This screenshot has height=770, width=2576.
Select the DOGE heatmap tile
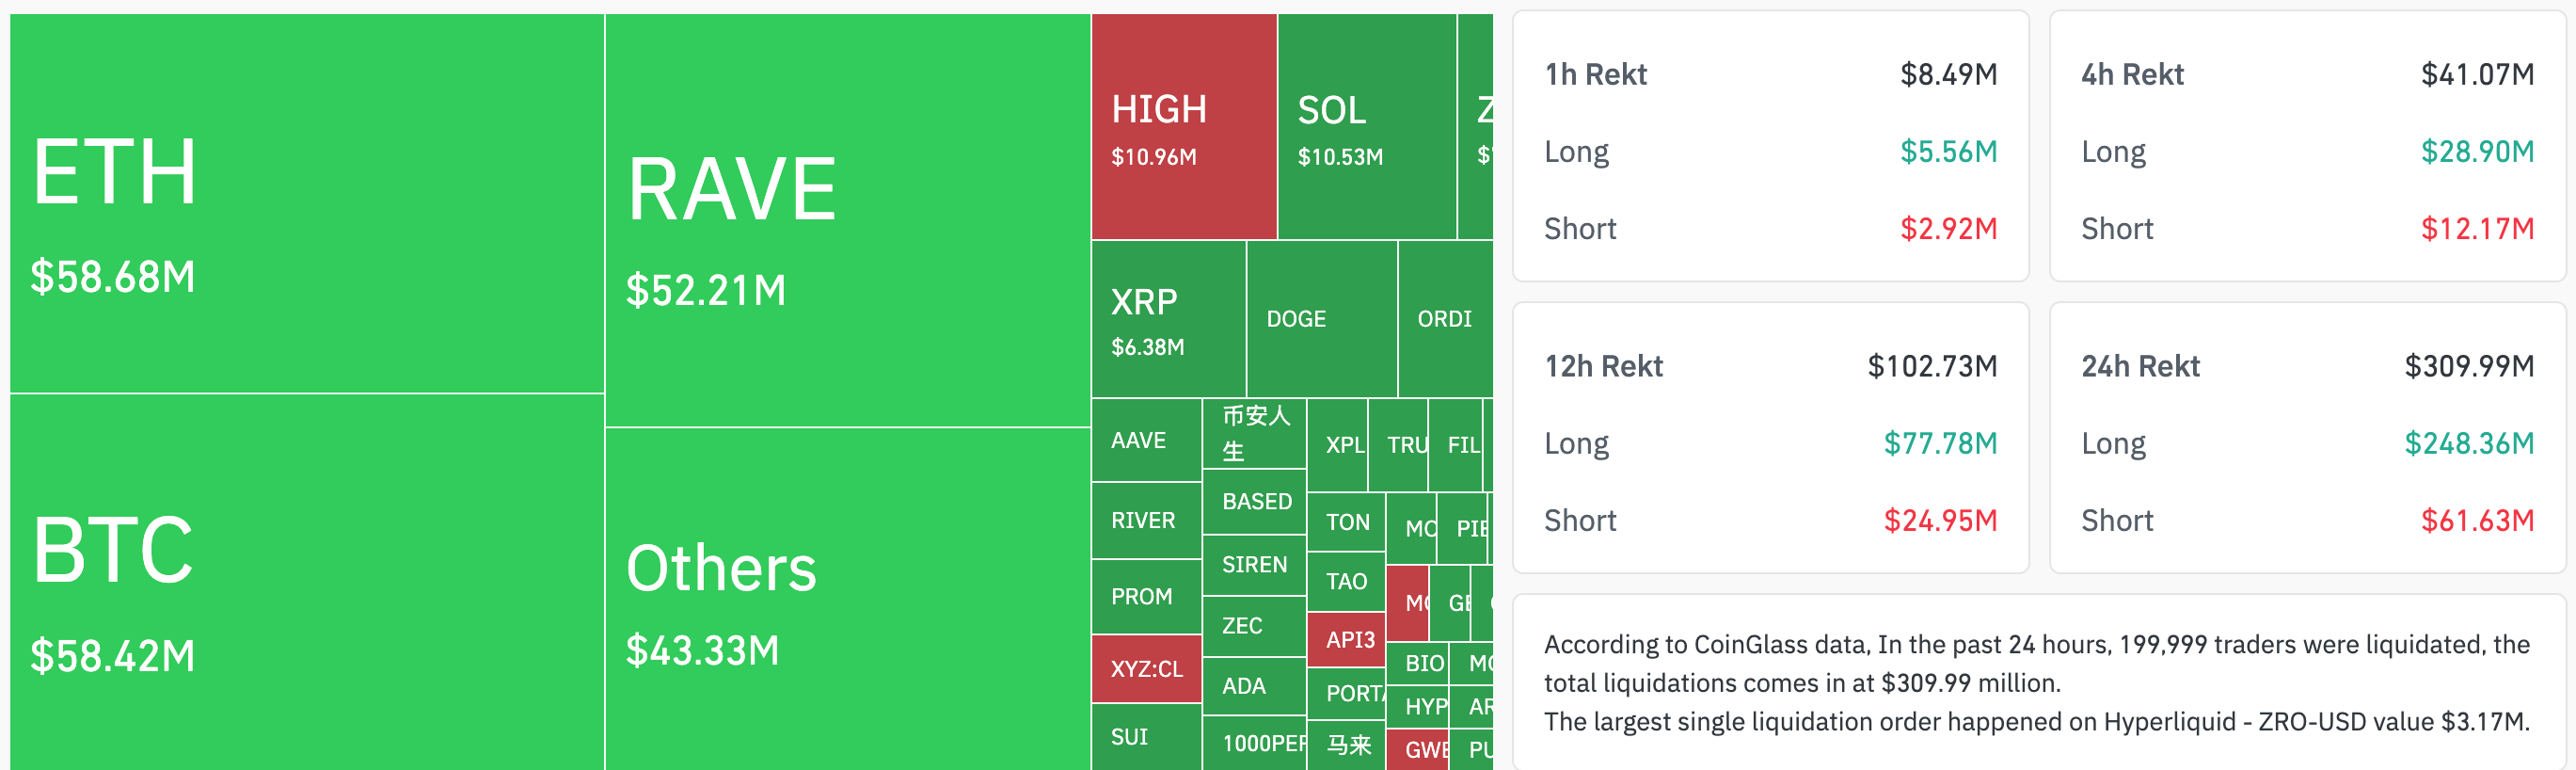[1321, 319]
